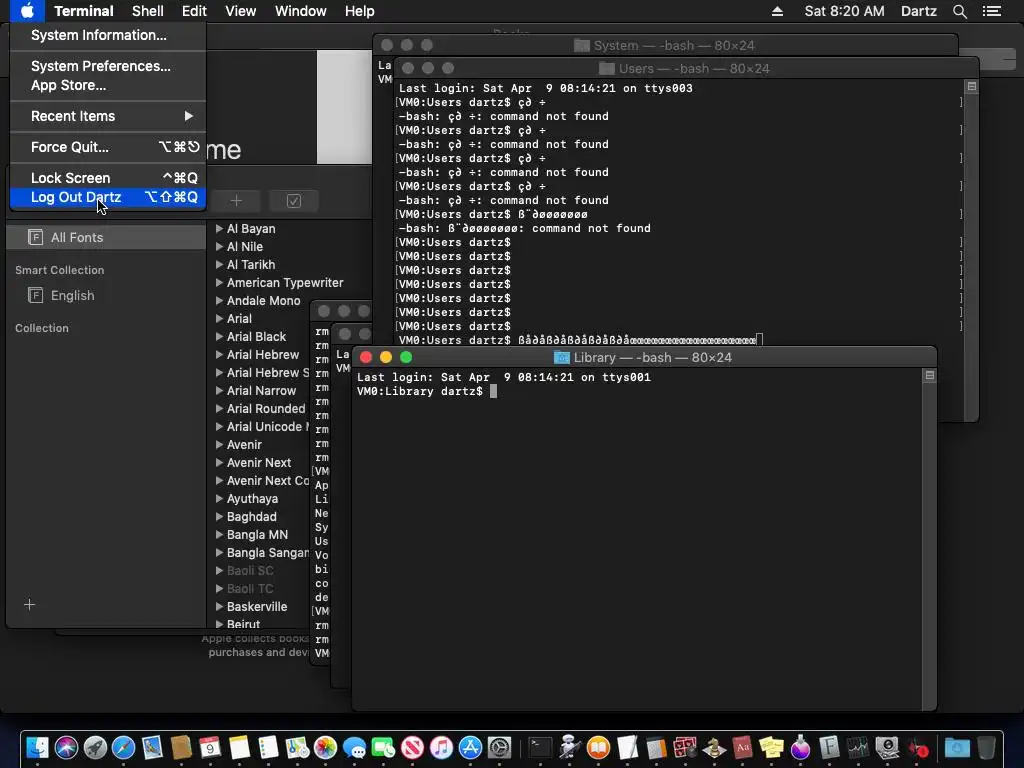This screenshot has height=768, width=1024.
Task: Expand the American Typewriter font family
Action: 219,283
